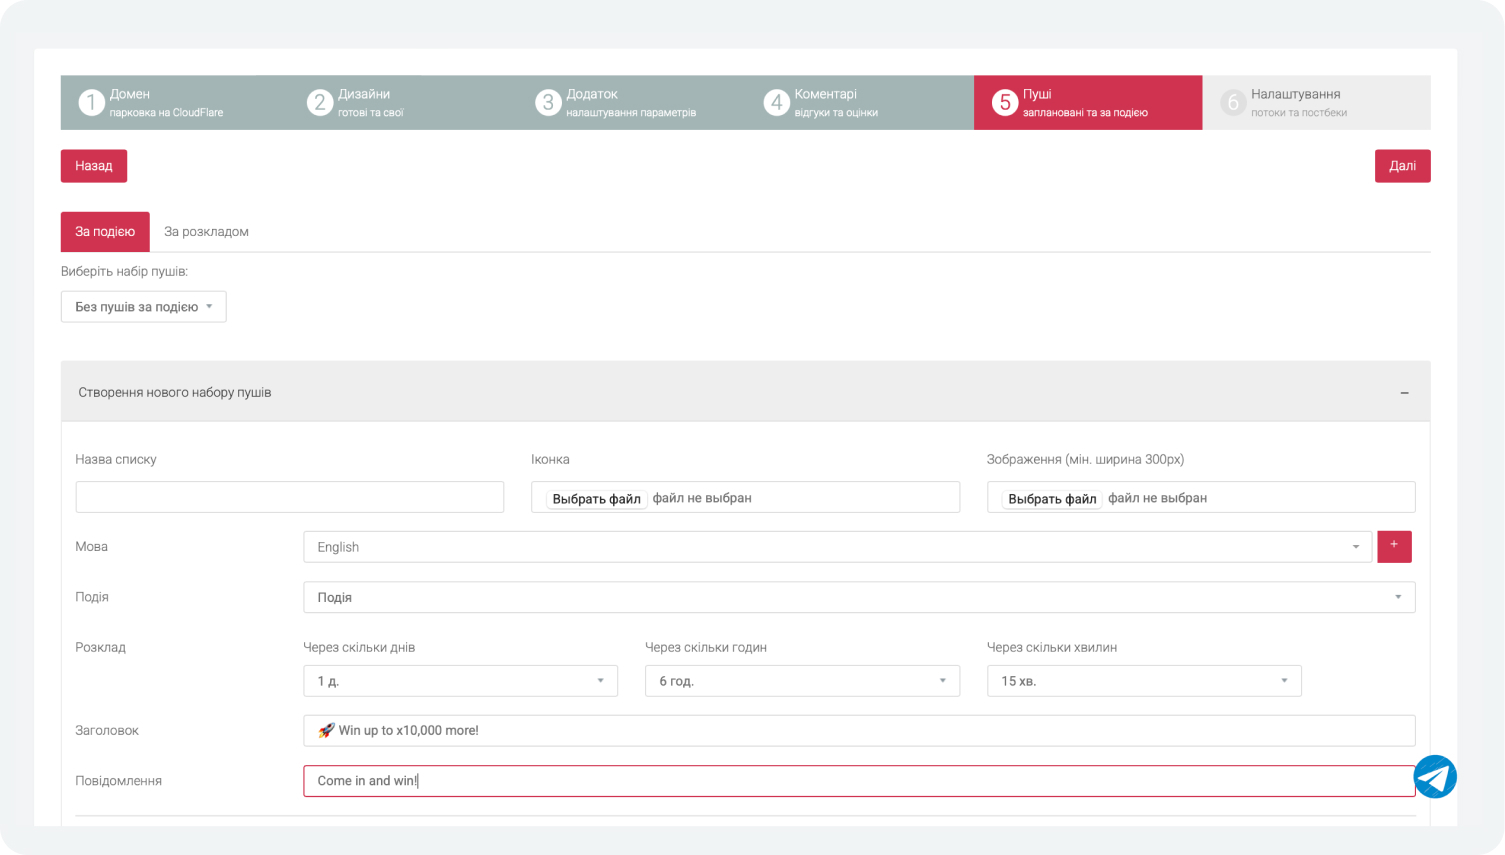Open the push set selection dropdown
Screen dimensions: 1505x855
[x=143, y=307]
